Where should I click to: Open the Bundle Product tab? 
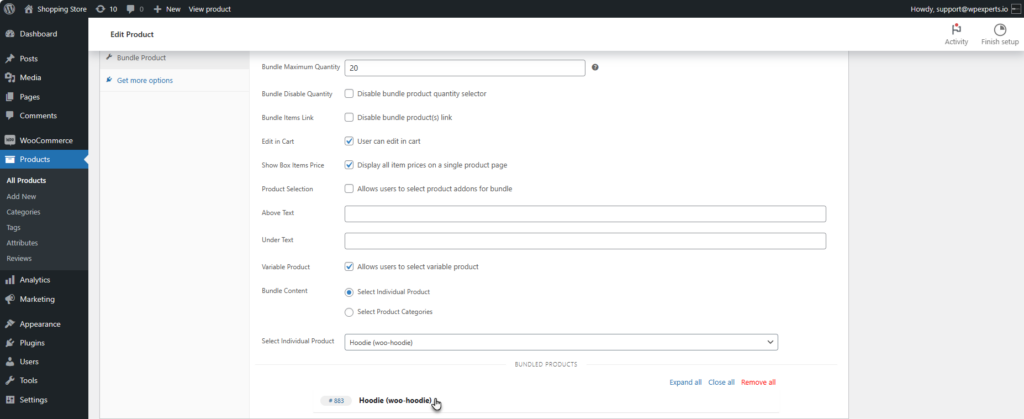click(x=141, y=57)
